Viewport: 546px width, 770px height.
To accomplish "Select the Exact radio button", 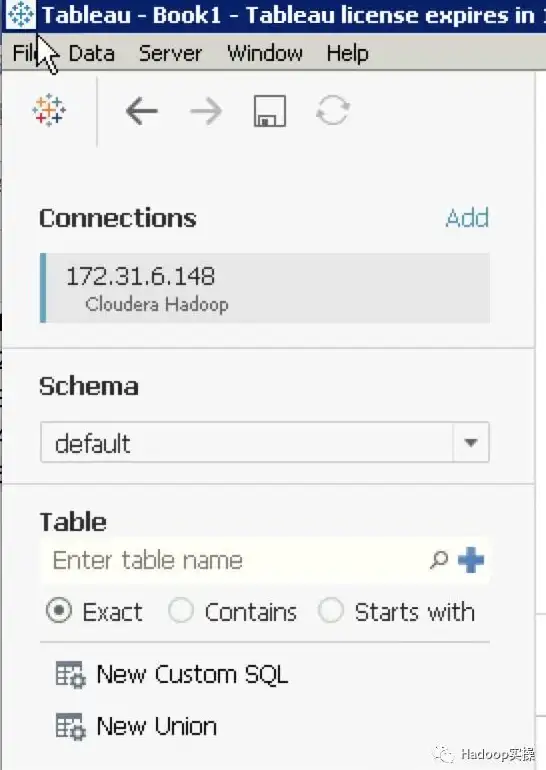I will (59, 611).
